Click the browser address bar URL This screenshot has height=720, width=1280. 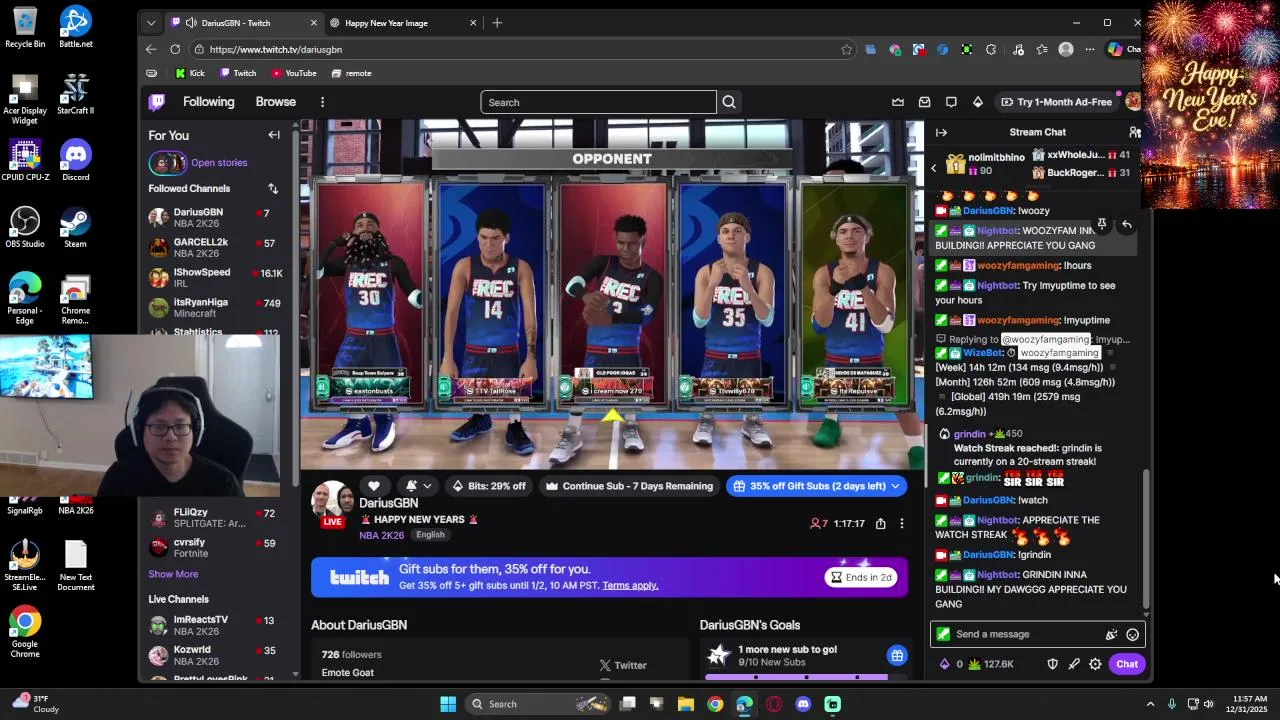276,49
